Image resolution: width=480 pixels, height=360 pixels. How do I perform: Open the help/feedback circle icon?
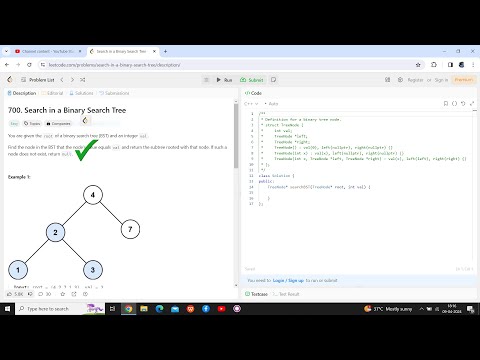pyautogui.click(x=85, y=294)
